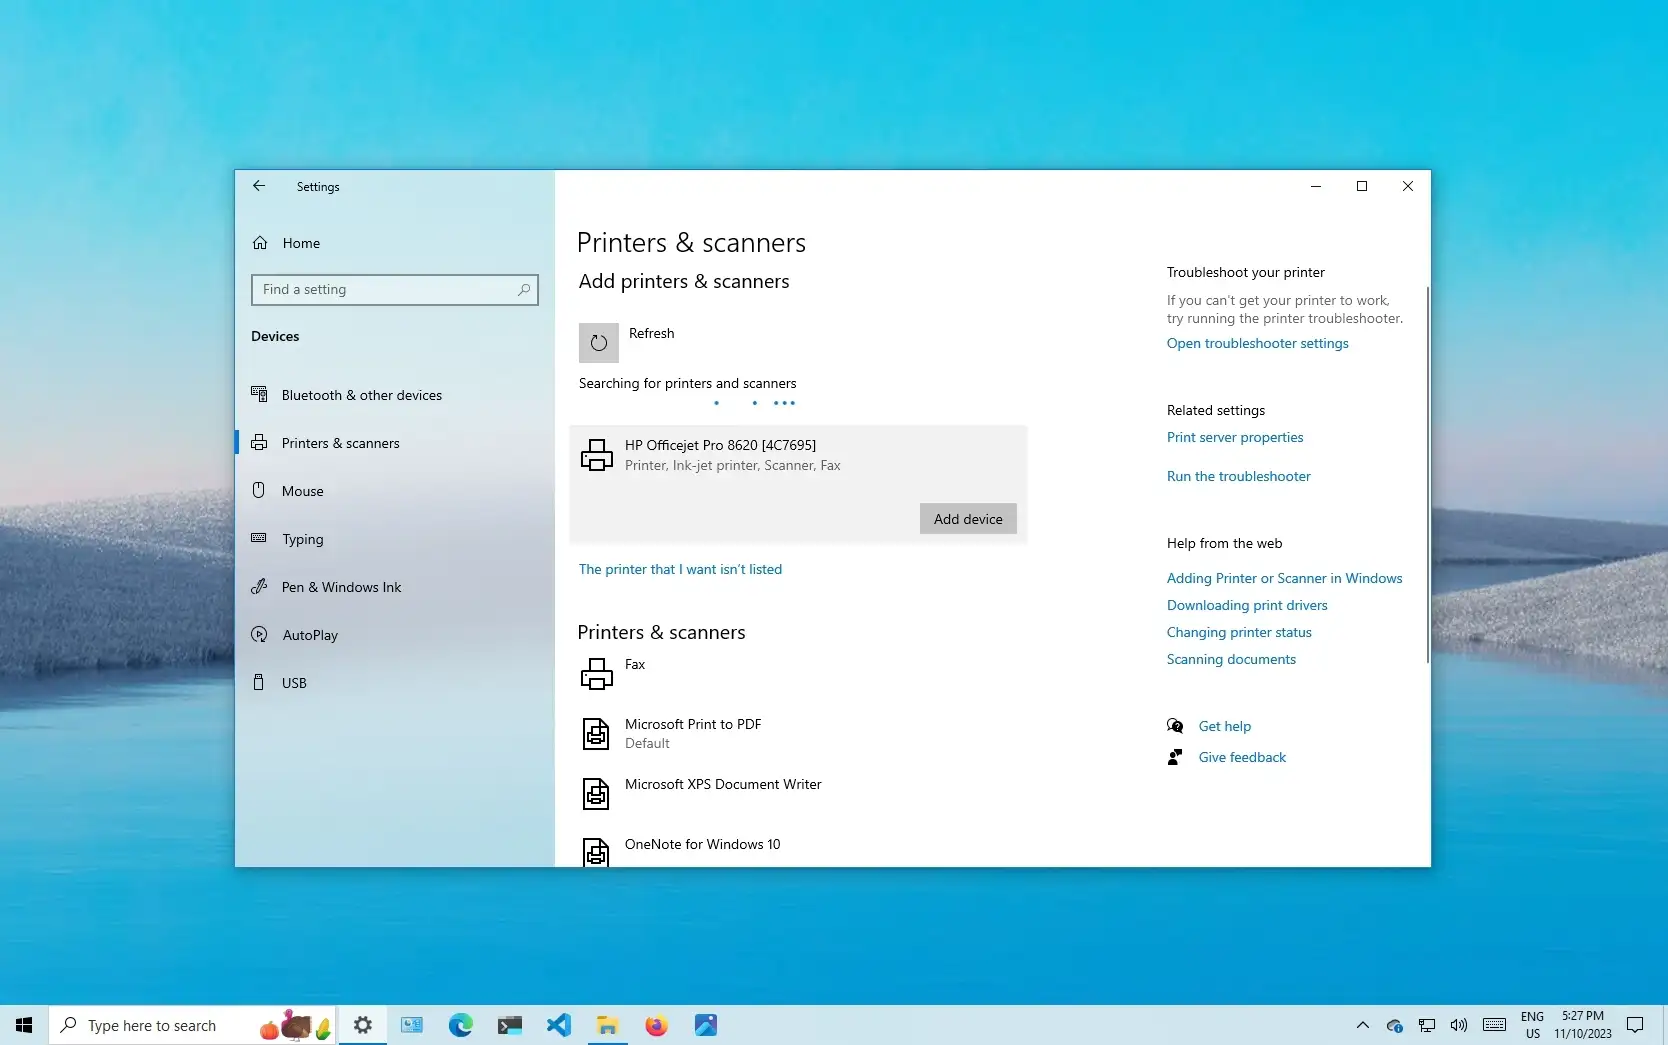This screenshot has height=1045, width=1668.
Task: Click the ENG US language indicator
Action: click(1532, 1025)
